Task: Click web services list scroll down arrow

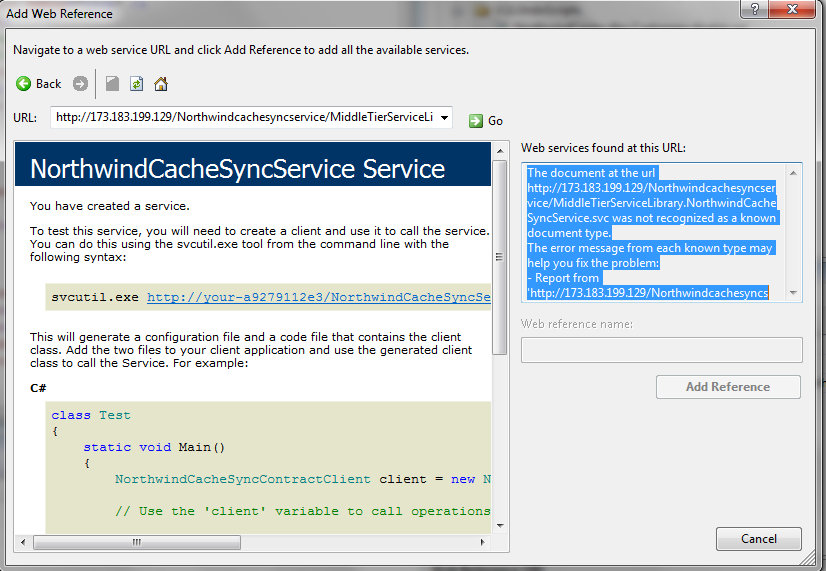Action: [x=793, y=293]
